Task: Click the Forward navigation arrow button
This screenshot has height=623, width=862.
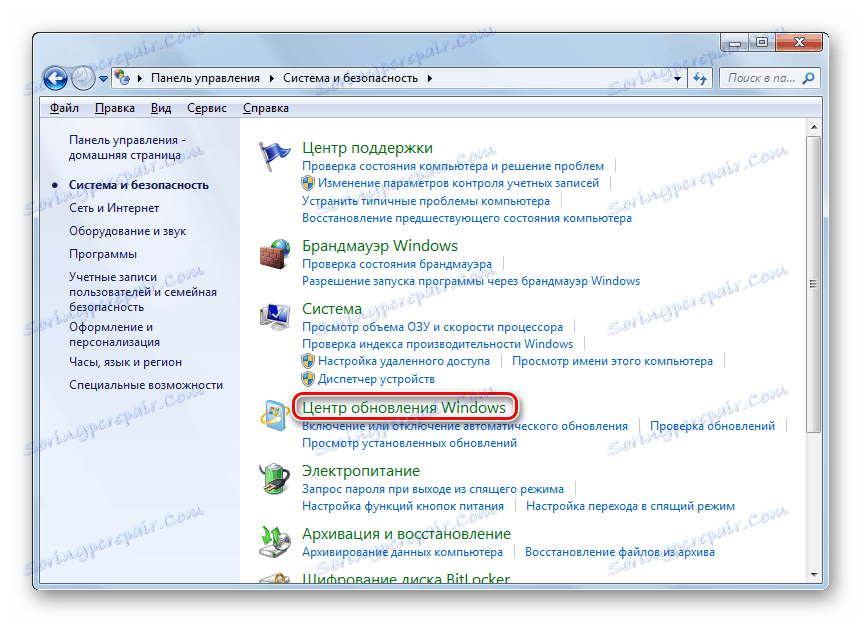Action: pyautogui.click(x=83, y=78)
